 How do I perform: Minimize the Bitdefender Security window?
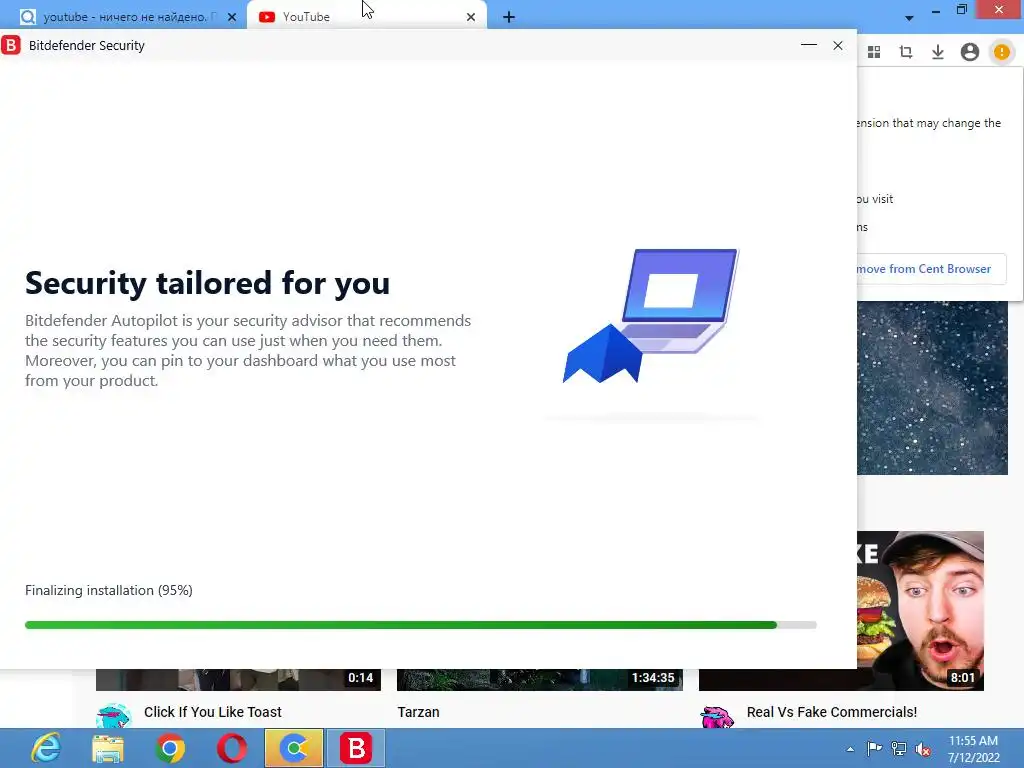pyautogui.click(x=808, y=45)
